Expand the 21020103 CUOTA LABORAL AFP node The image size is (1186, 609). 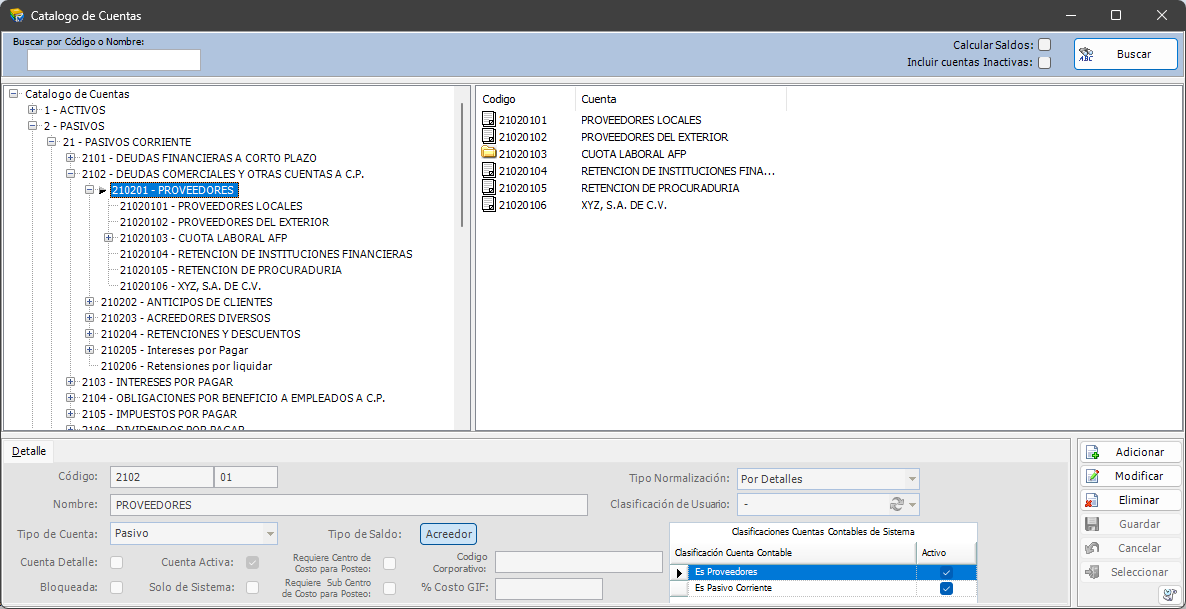pos(109,238)
